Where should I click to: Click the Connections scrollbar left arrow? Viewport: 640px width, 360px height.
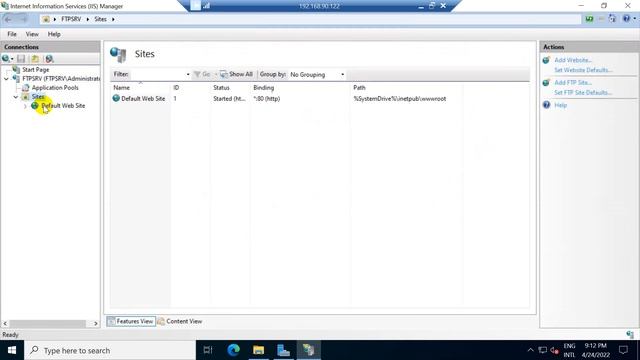5,324
